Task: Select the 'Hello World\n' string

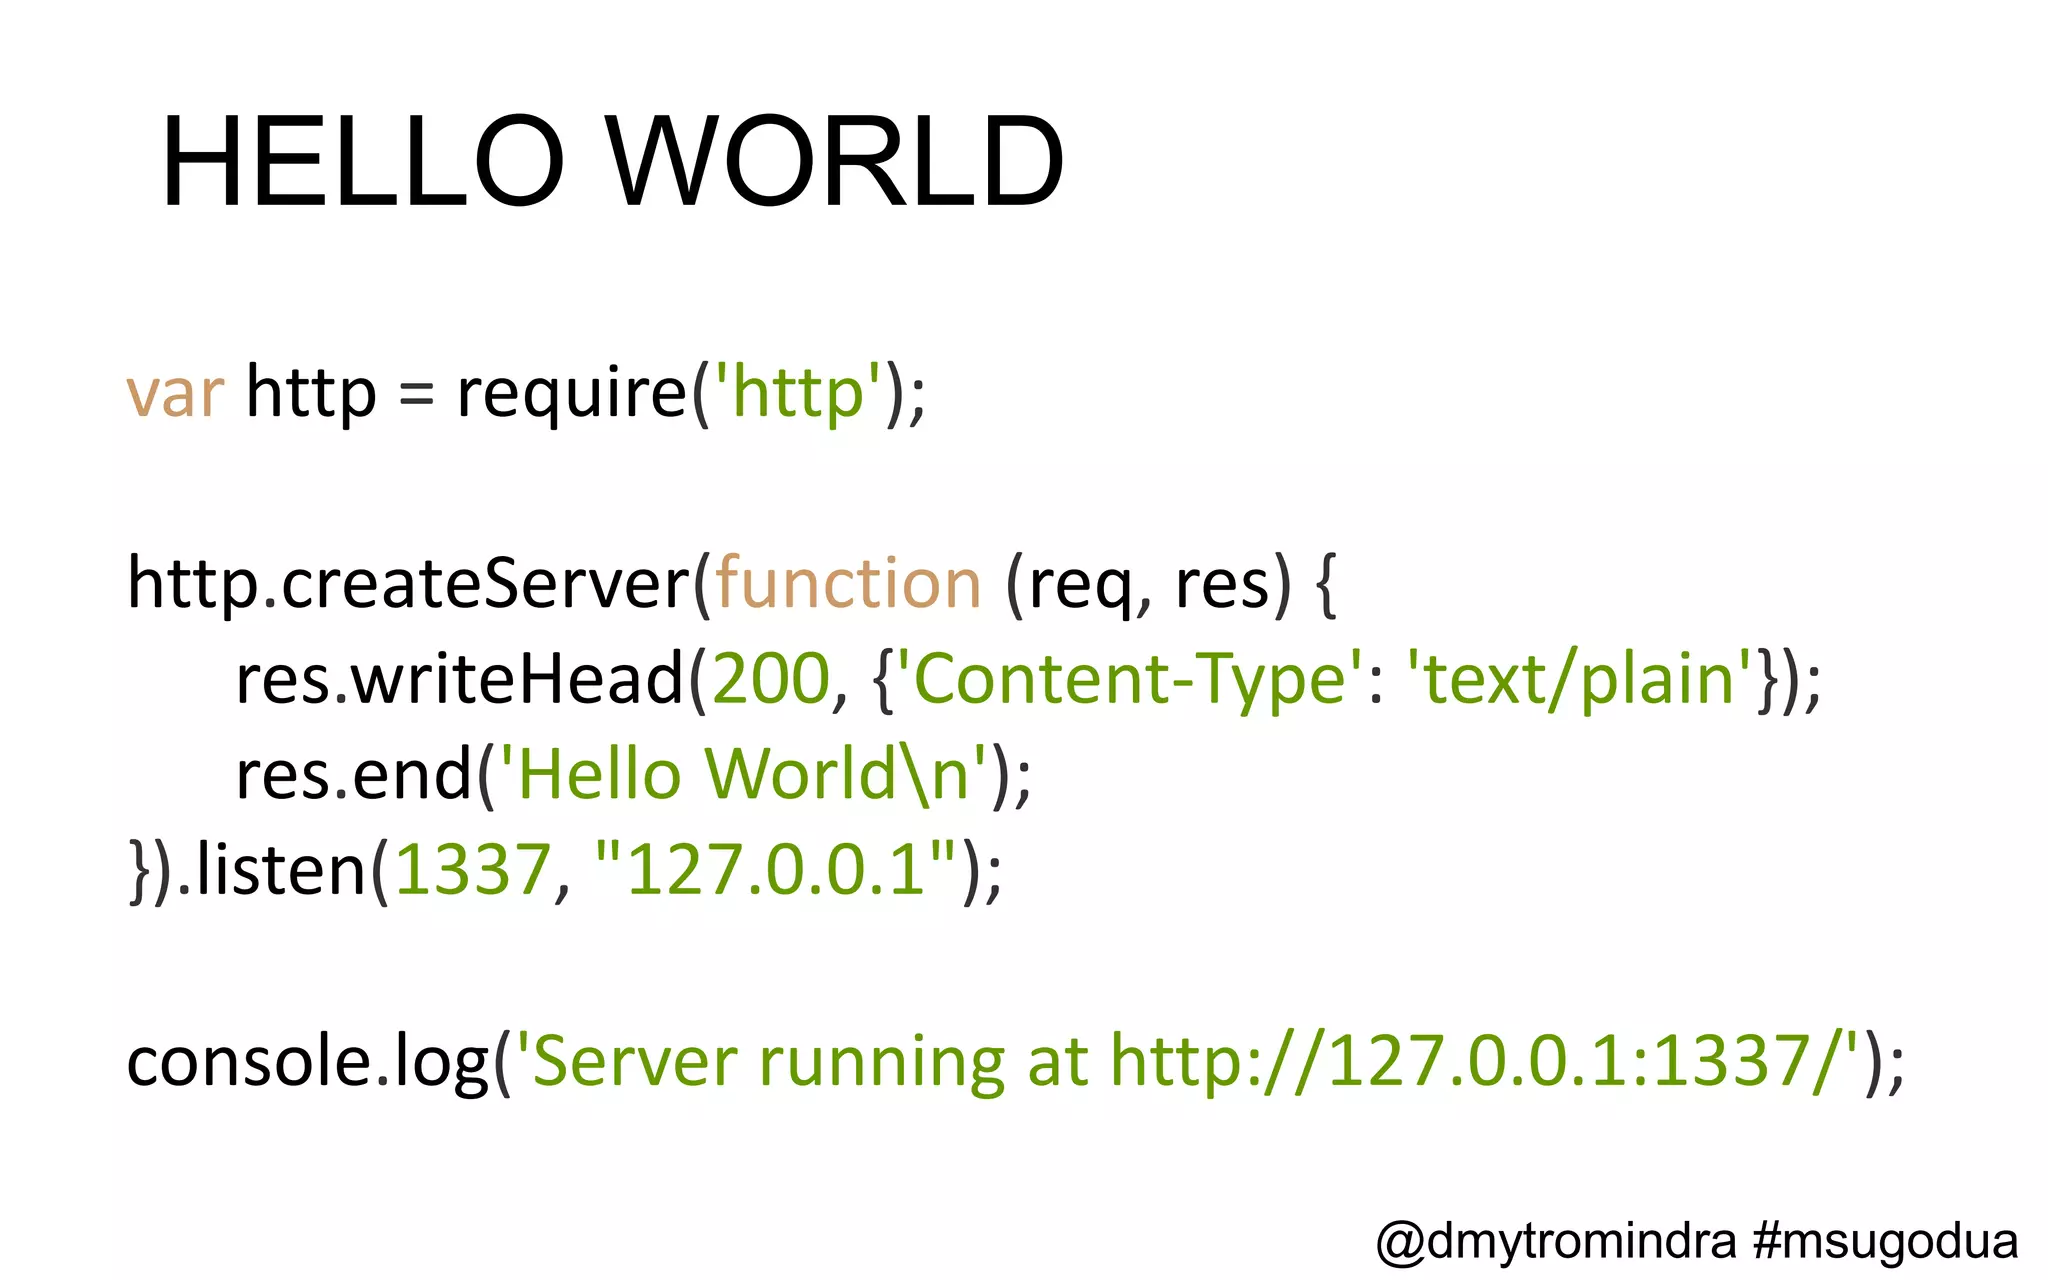Action: 743,774
